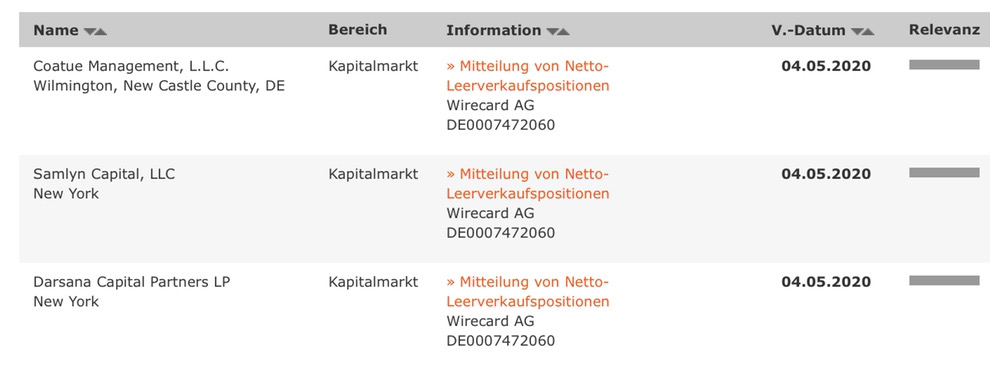
Task: Sort V.-Datum column descending with down arrow
Action: [x=857, y=32]
